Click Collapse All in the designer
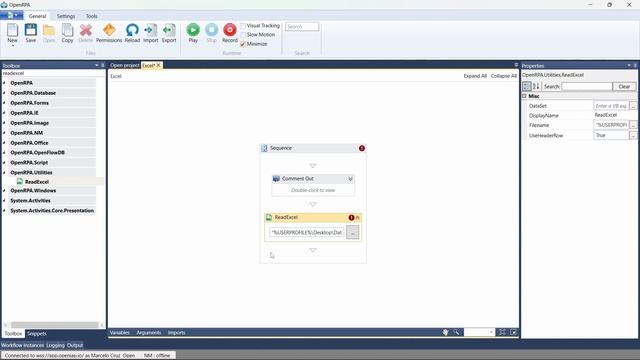The height and width of the screenshot is (360, 640). (x=504, y=76)
